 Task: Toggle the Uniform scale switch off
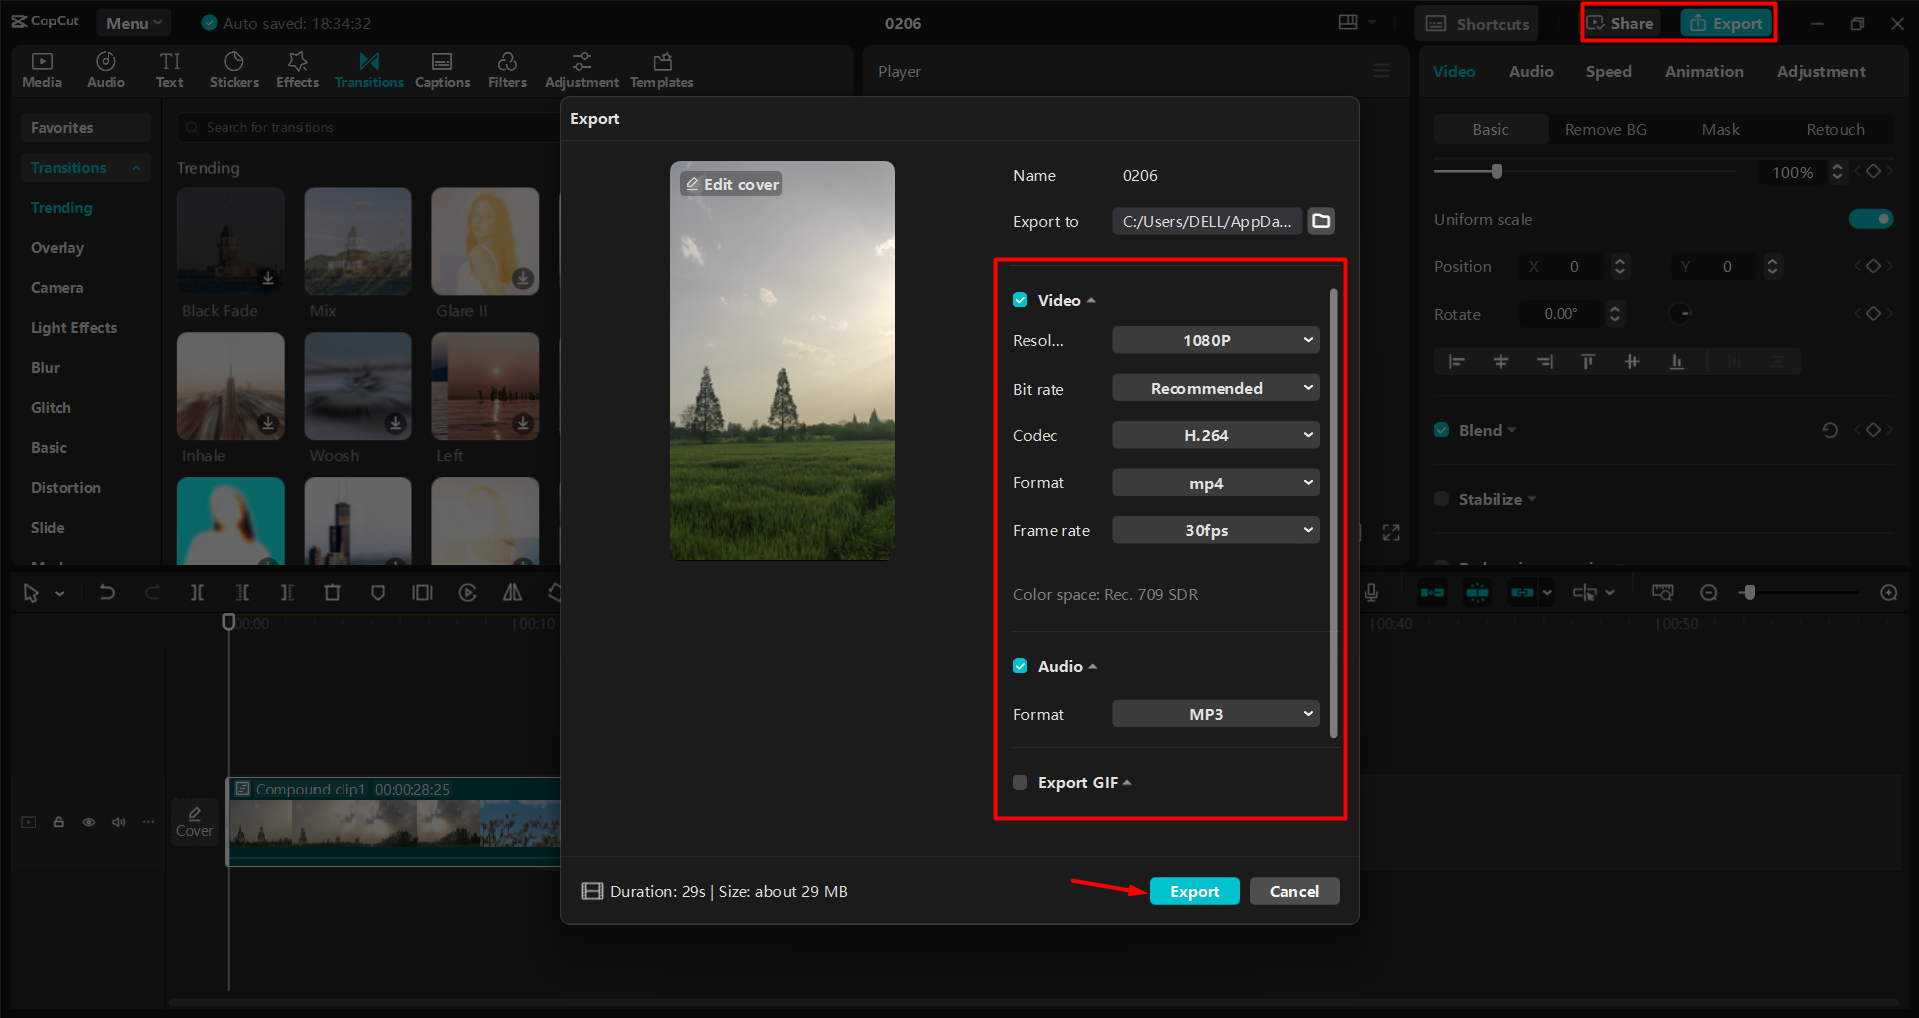click(x=1870, y=218)
